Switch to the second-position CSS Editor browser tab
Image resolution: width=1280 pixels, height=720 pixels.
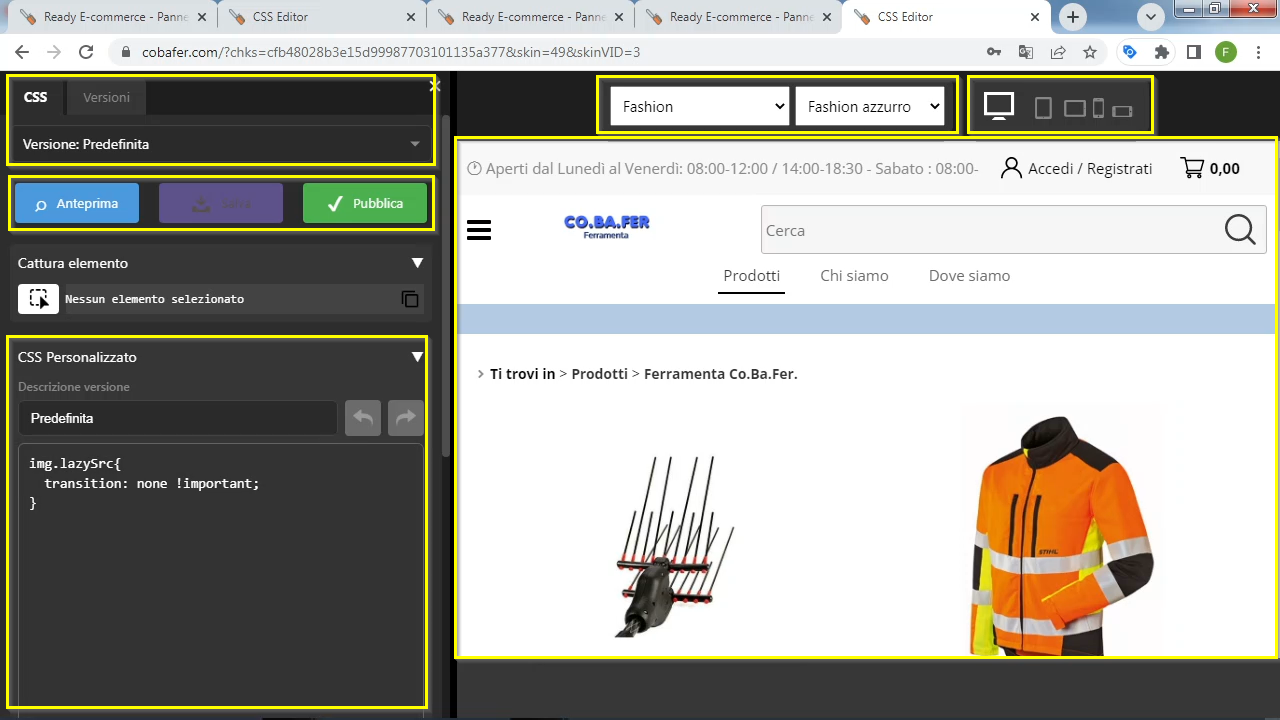[320, 17]
